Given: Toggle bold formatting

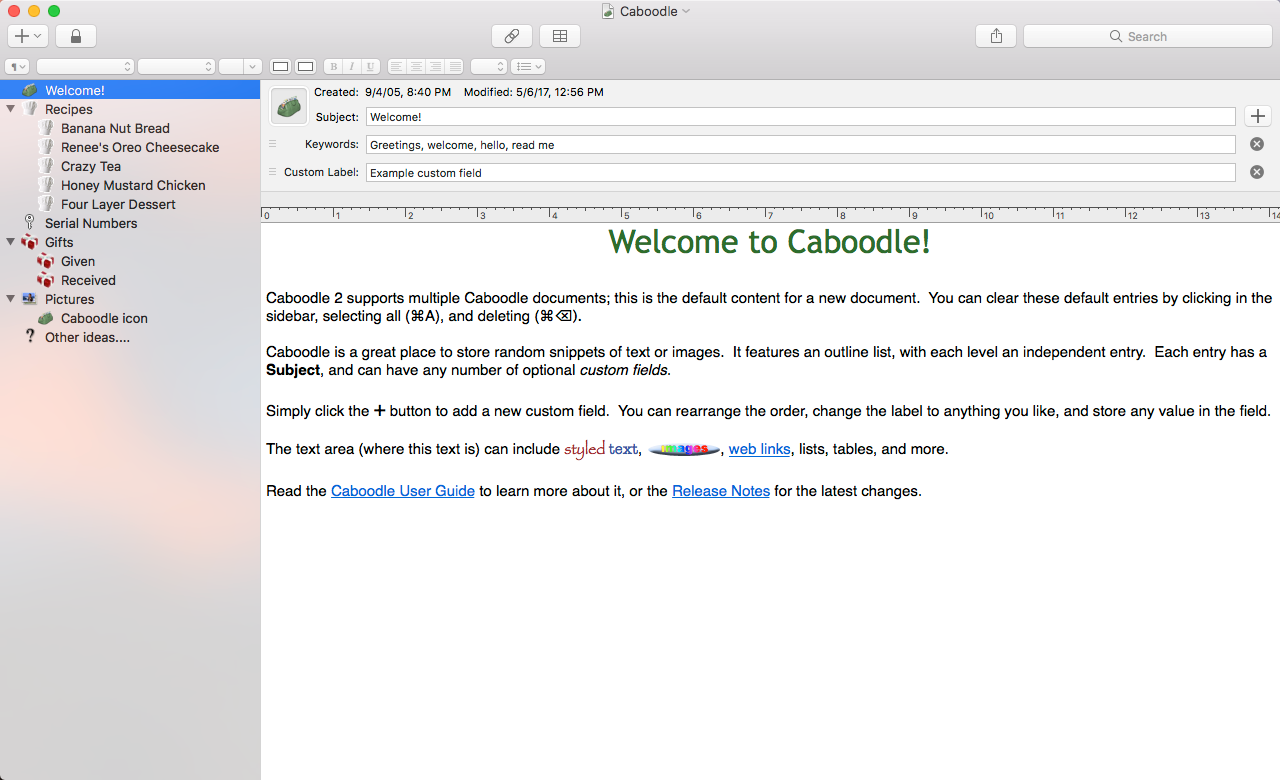Looking at the screenshot, I should (334, 67).
